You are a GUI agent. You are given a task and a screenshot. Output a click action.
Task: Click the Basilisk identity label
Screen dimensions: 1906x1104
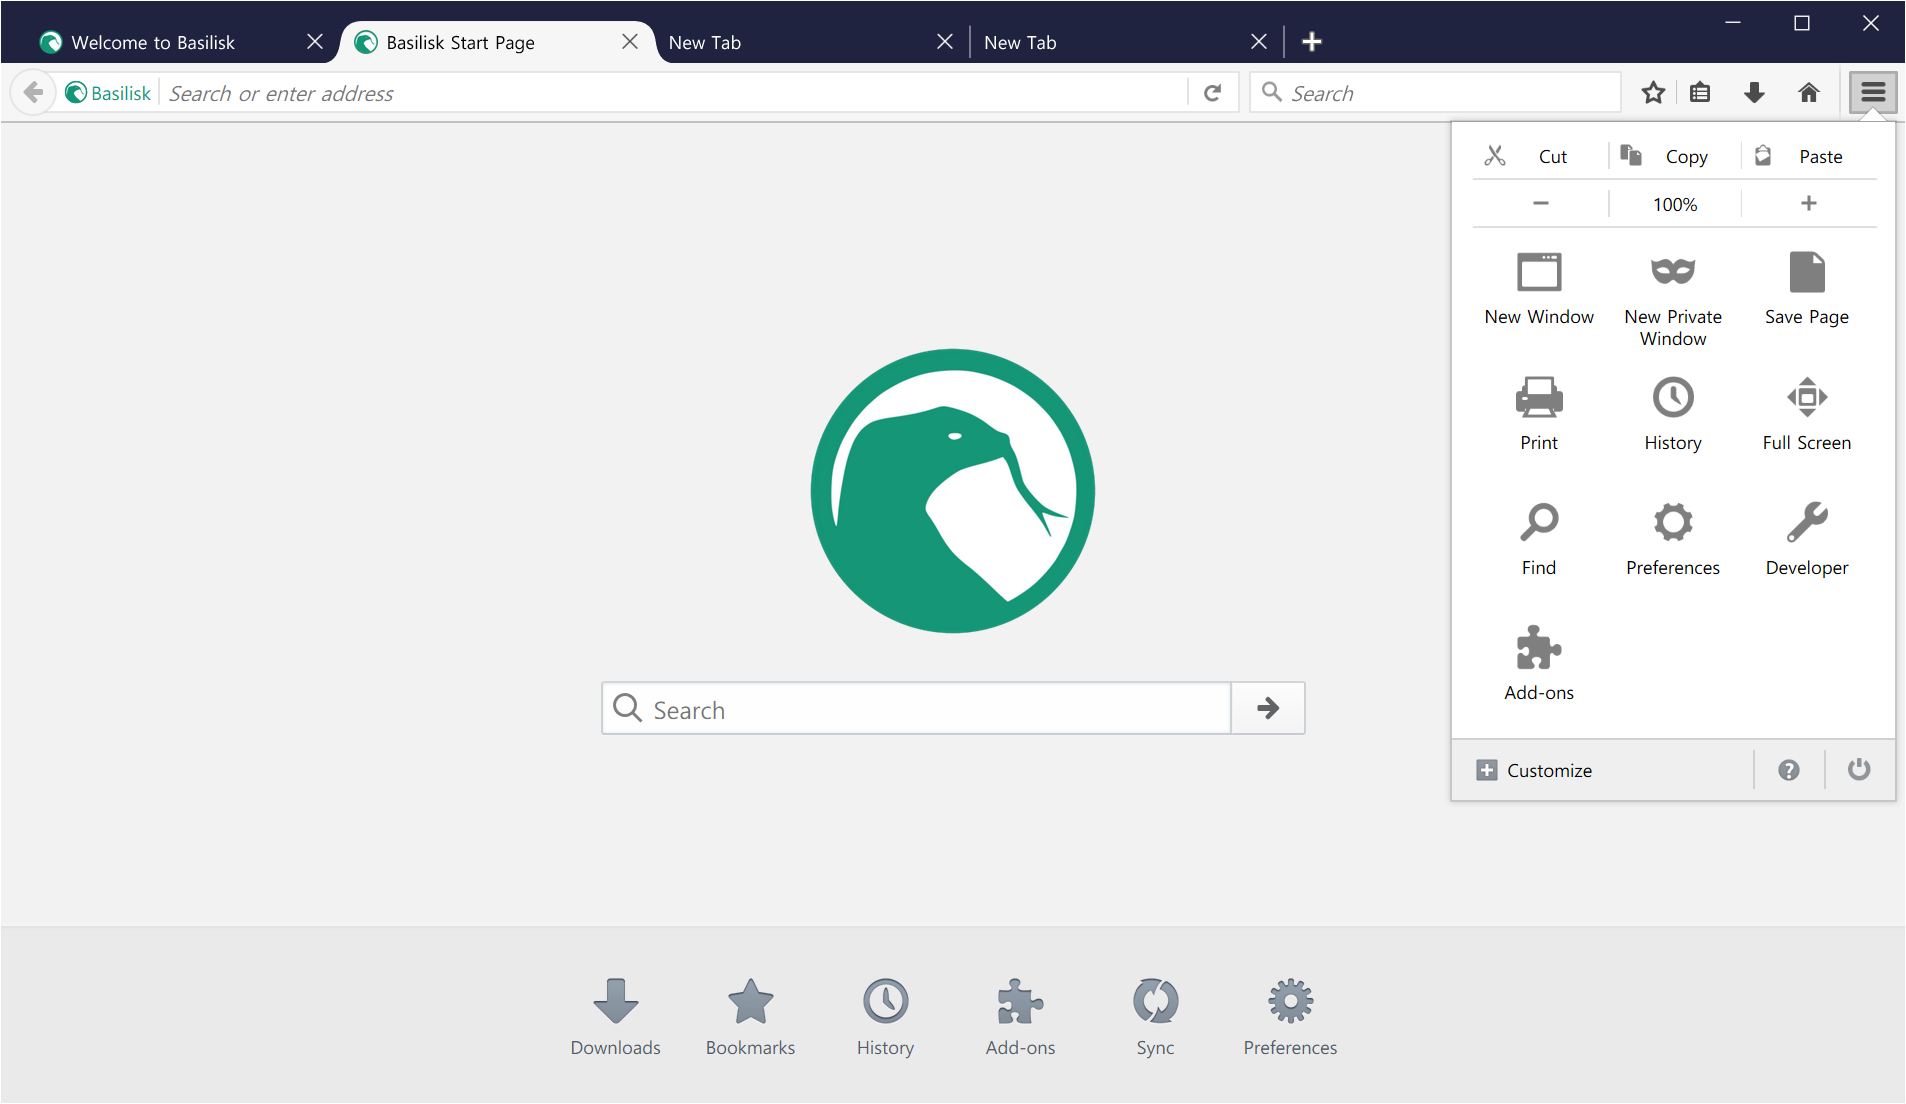click(x=108, y=93)
